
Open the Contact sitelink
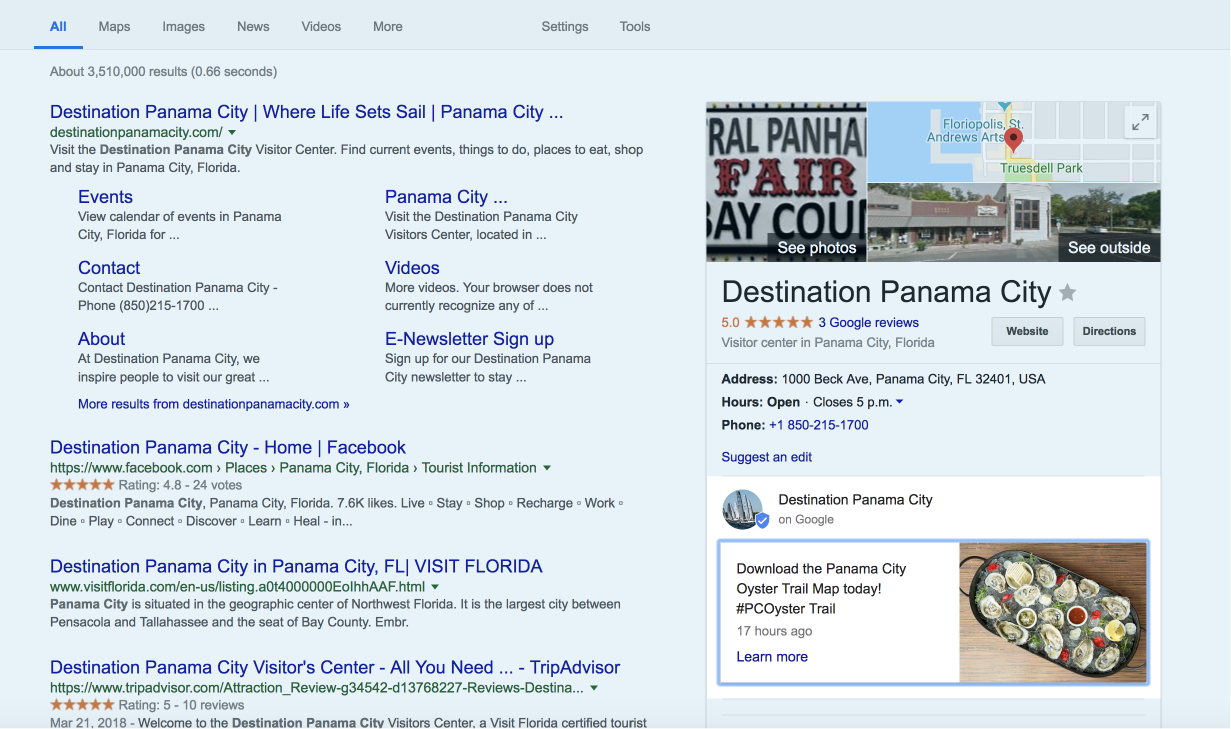coord(109,268)
